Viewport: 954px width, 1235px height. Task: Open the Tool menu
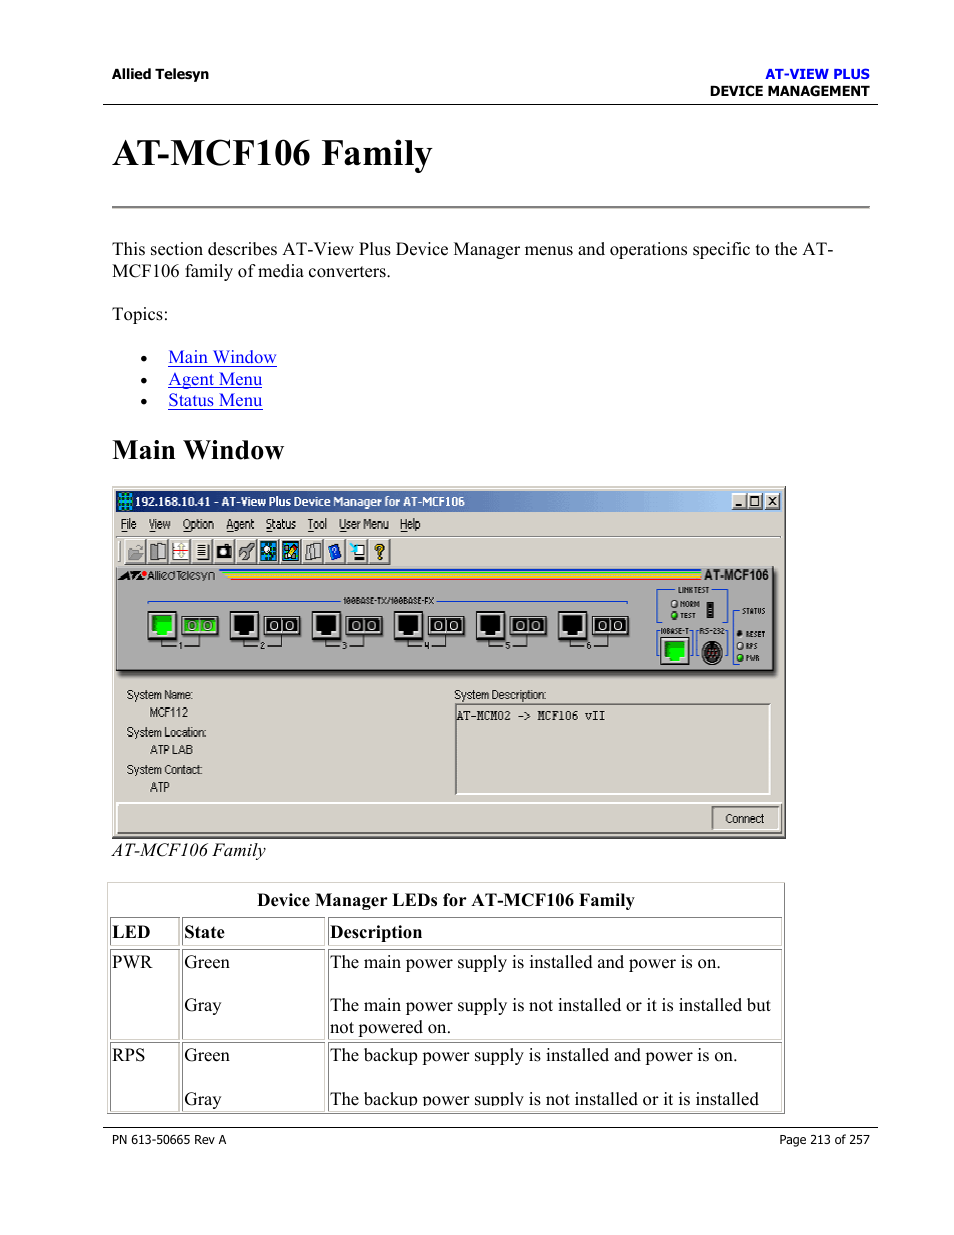(317, 524)
